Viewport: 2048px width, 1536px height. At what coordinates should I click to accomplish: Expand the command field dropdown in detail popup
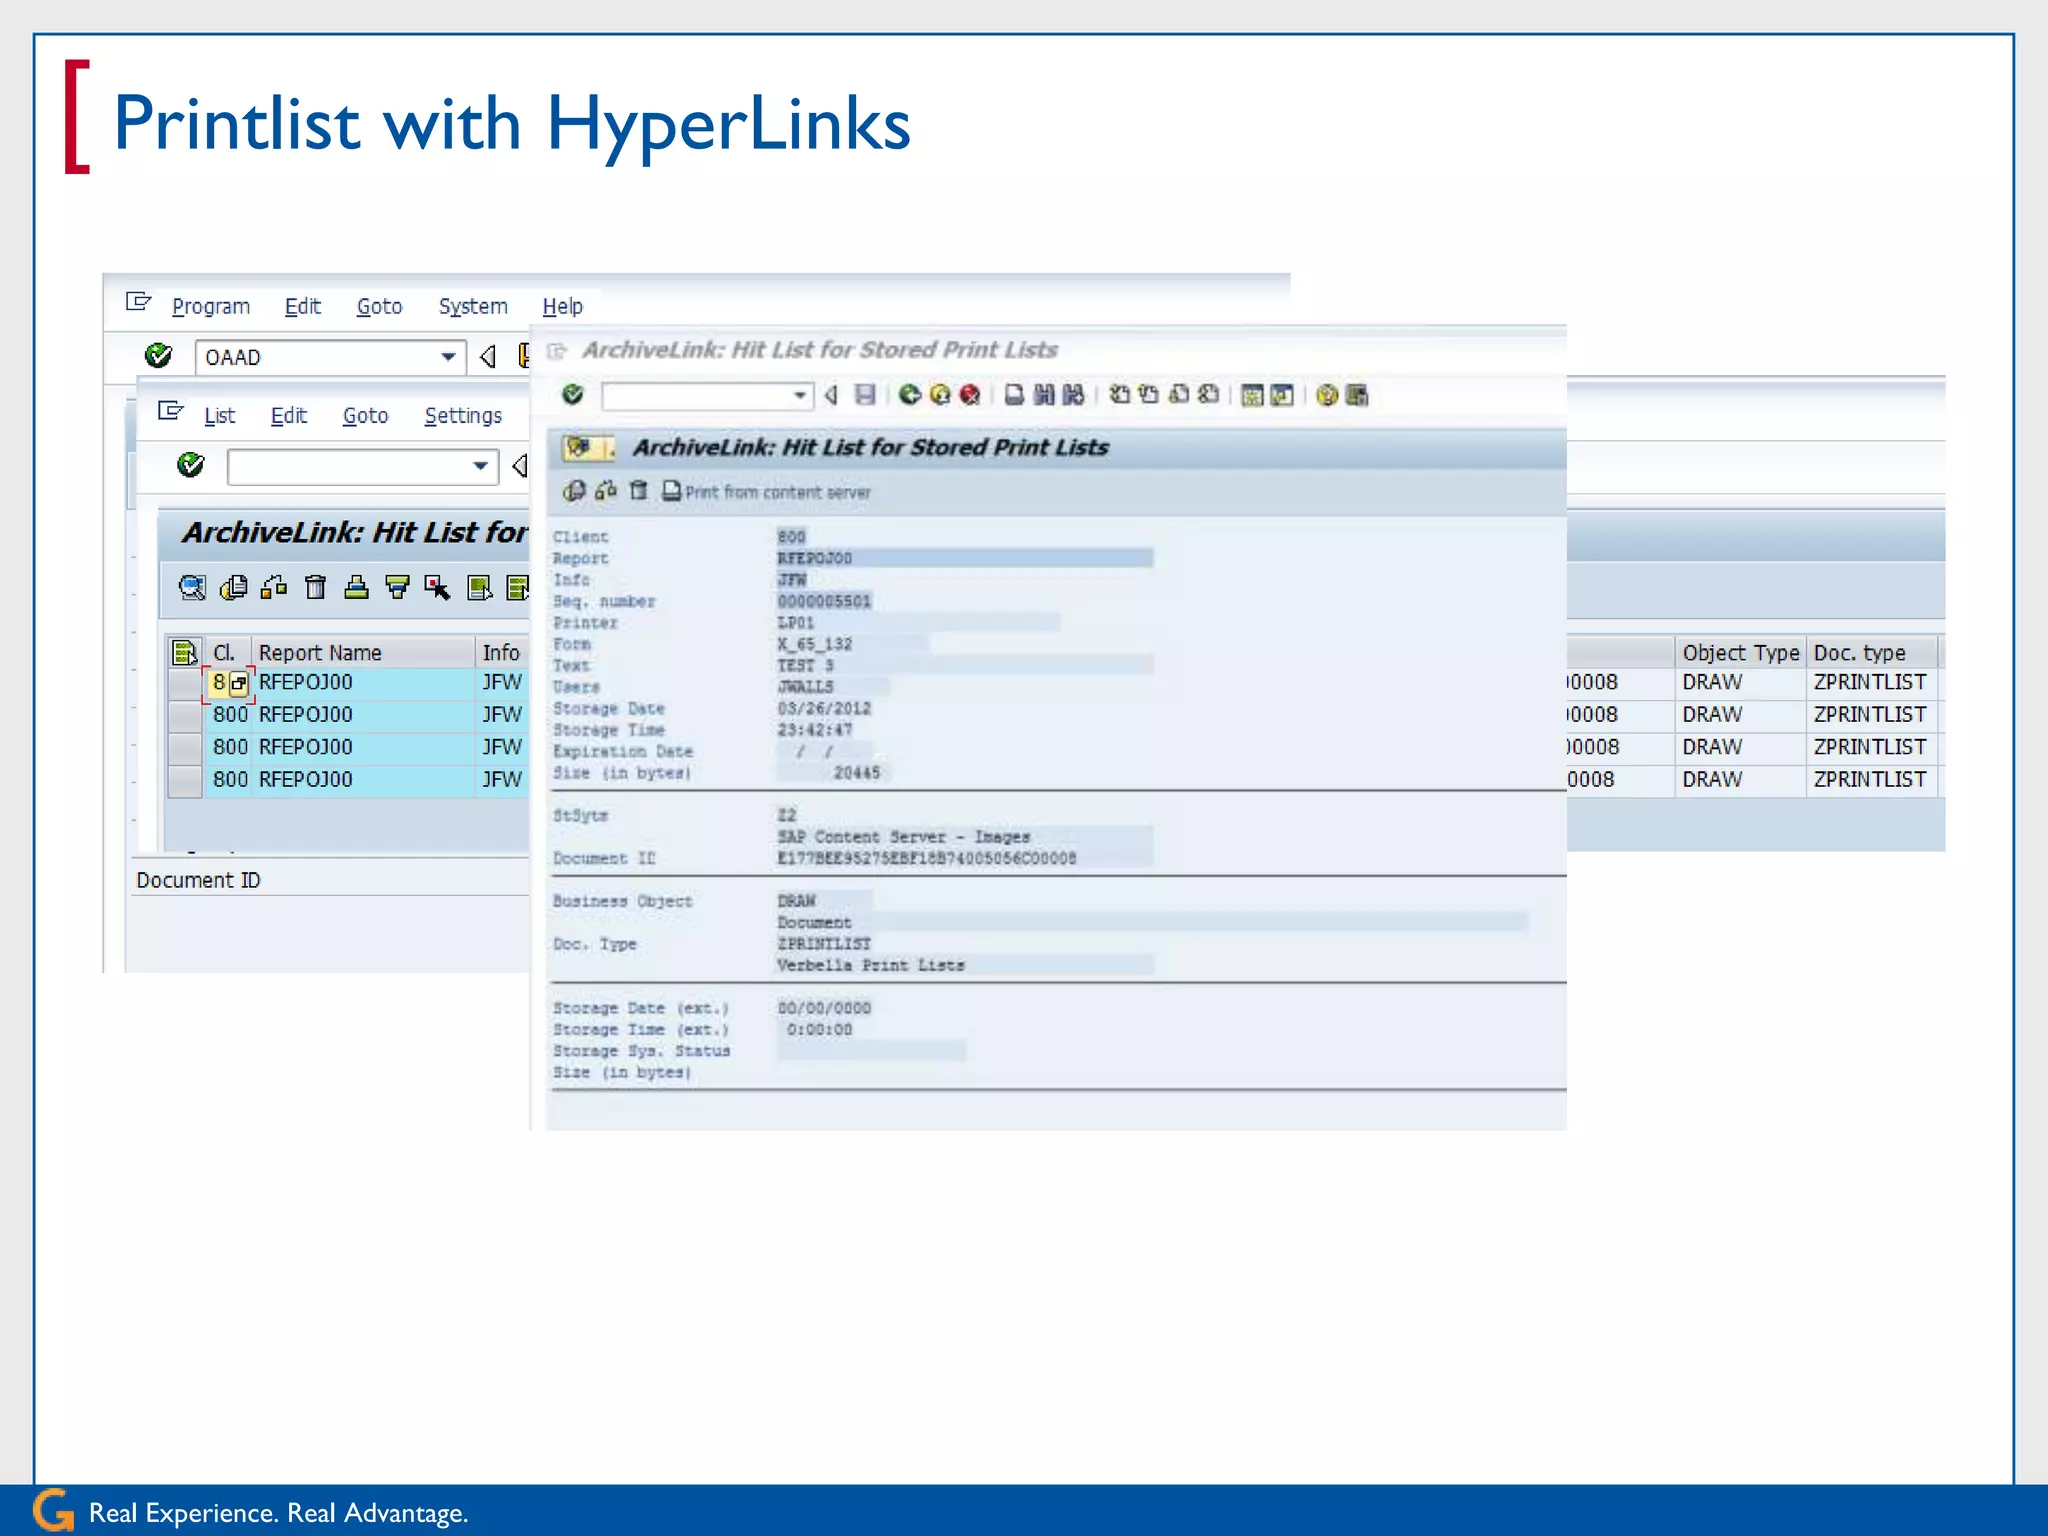click(800, 396)
